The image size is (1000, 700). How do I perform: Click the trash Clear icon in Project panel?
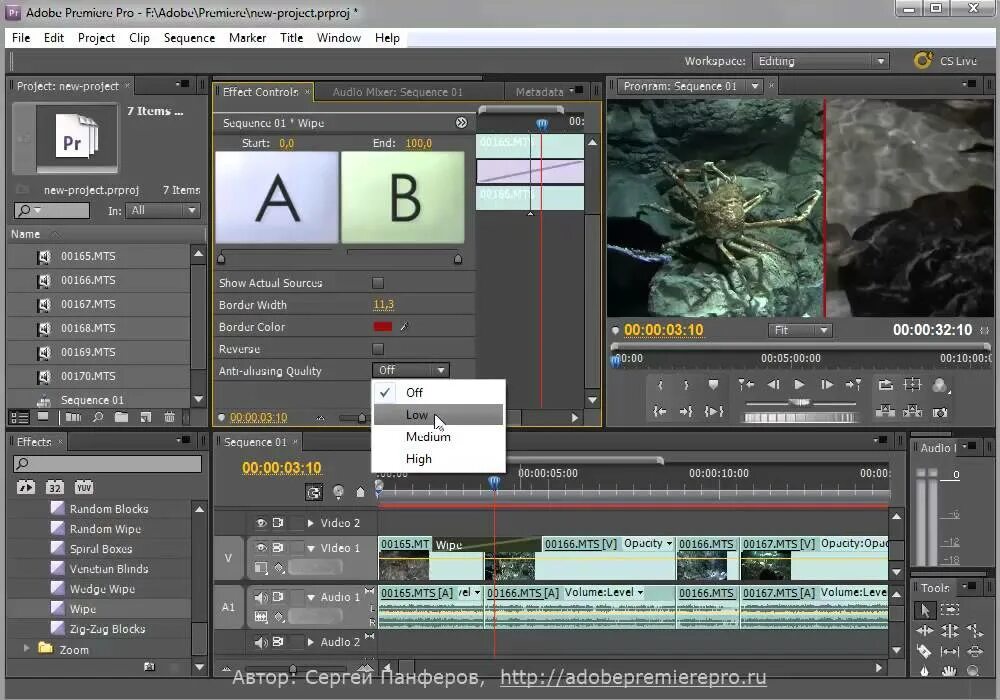pos(169,418)
